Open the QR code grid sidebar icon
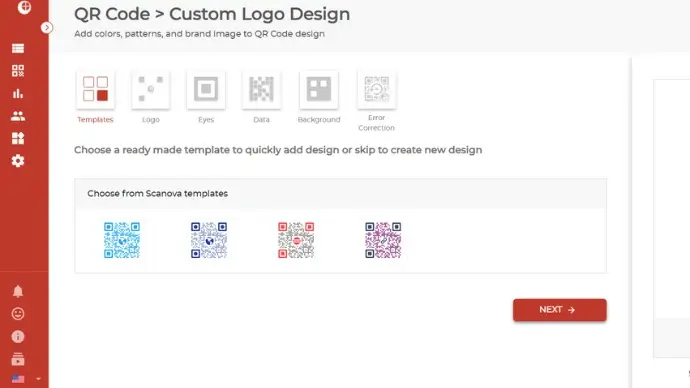The width and height of the screenshot is (690, 388). [18, 71]
